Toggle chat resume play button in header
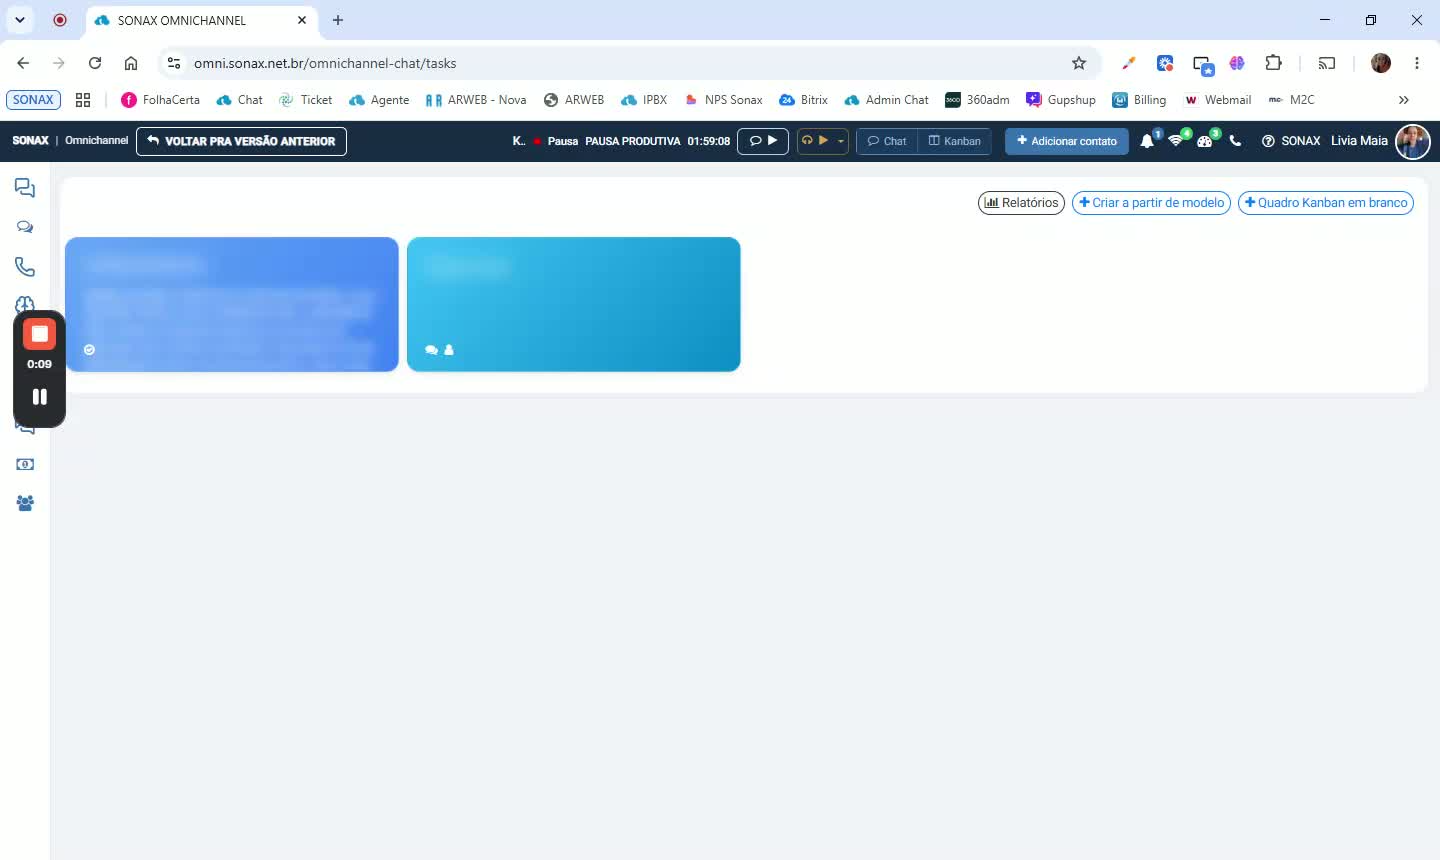 763,141
